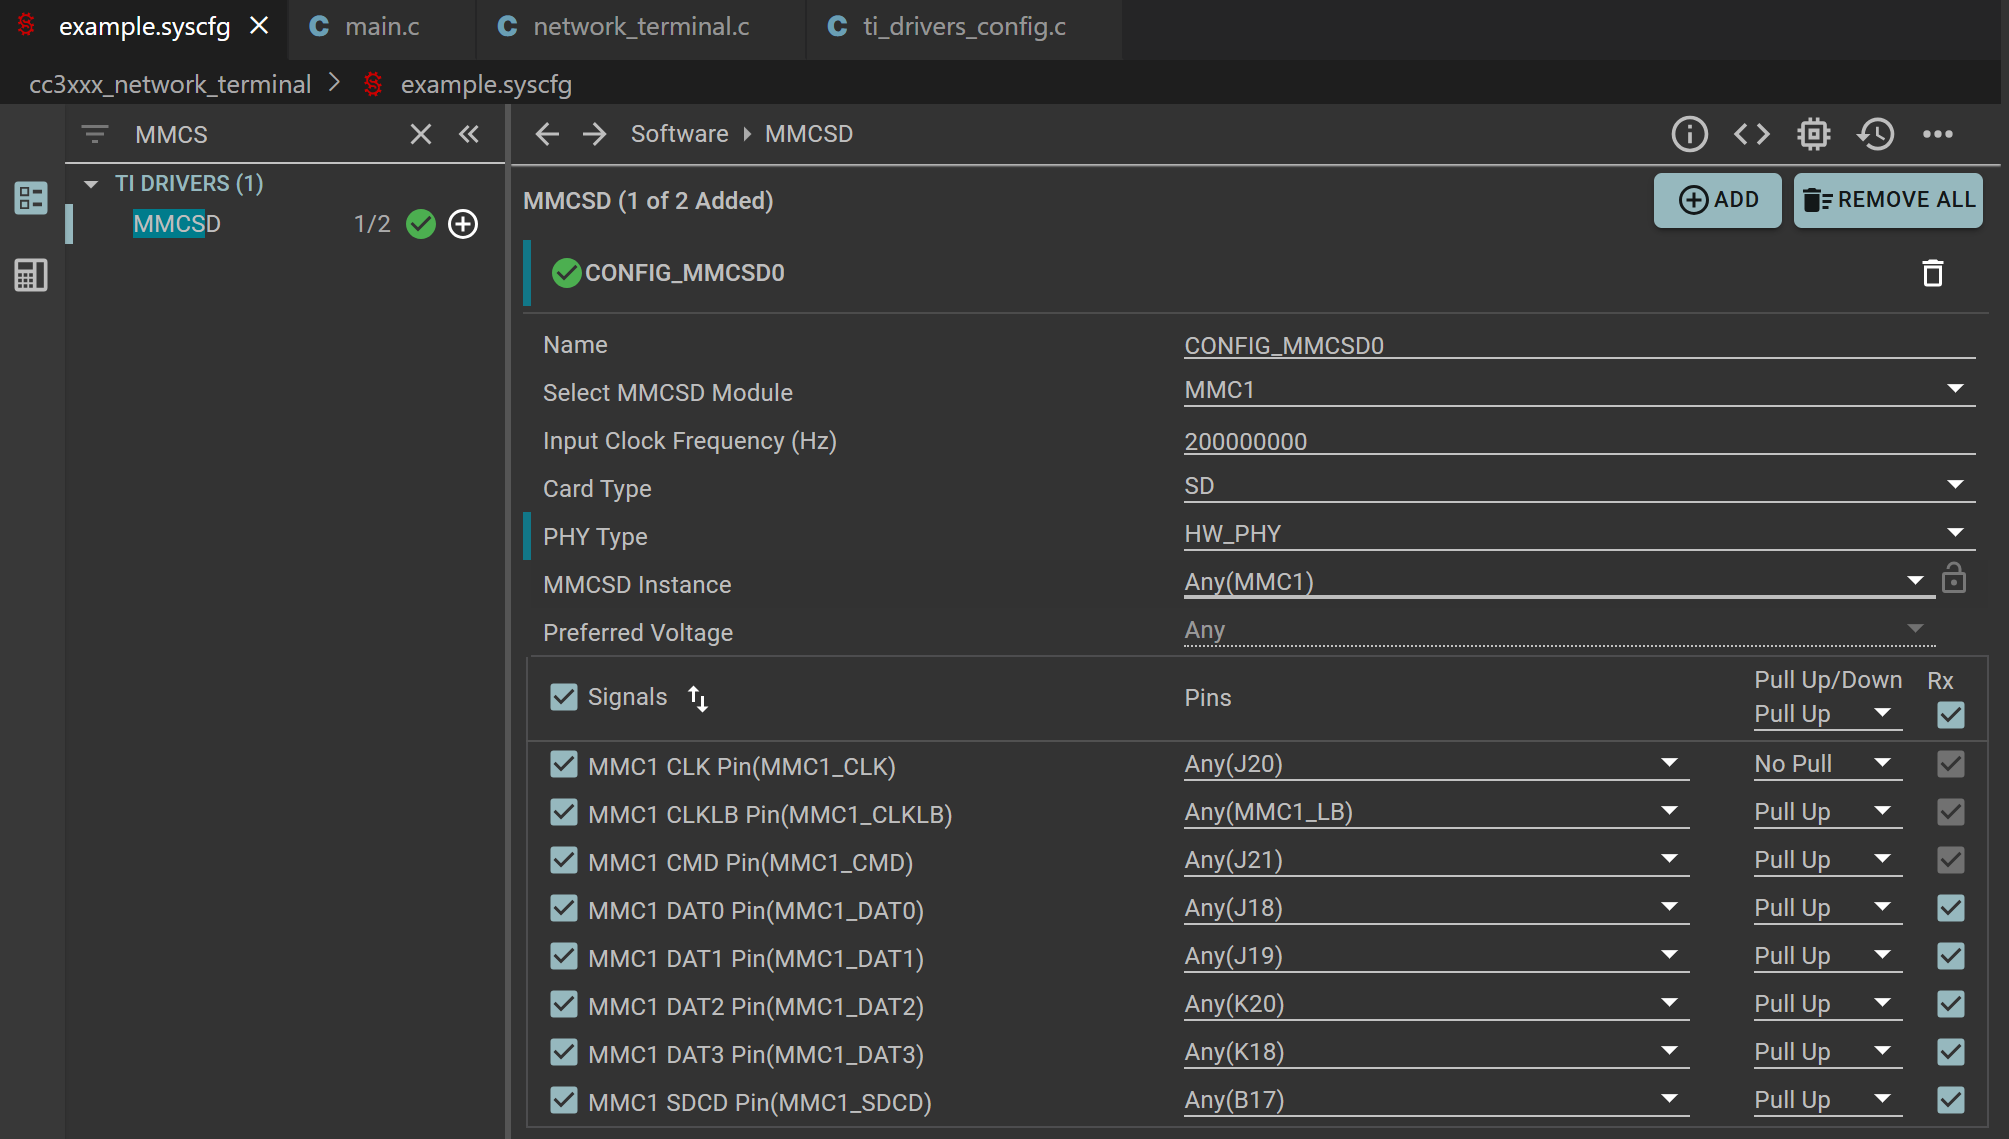Uncheck the MMC1 SDCD Pin signal checkbox
Image resolution: width=2009 pixels, height=1139 pixels.
(x=564, y=1101)
